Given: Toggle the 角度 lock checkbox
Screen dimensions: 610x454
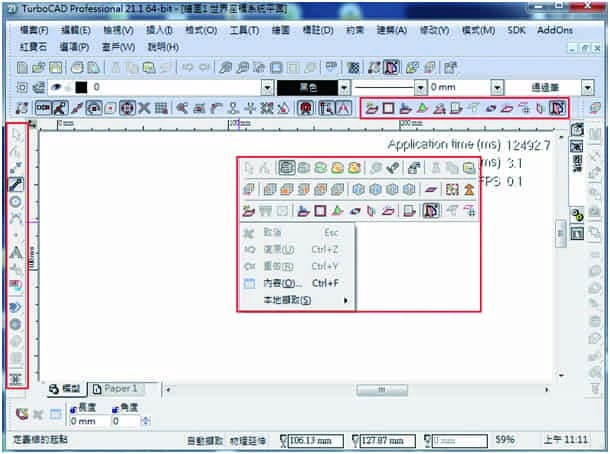Looking at the screenshot, I should click(114, 408).
